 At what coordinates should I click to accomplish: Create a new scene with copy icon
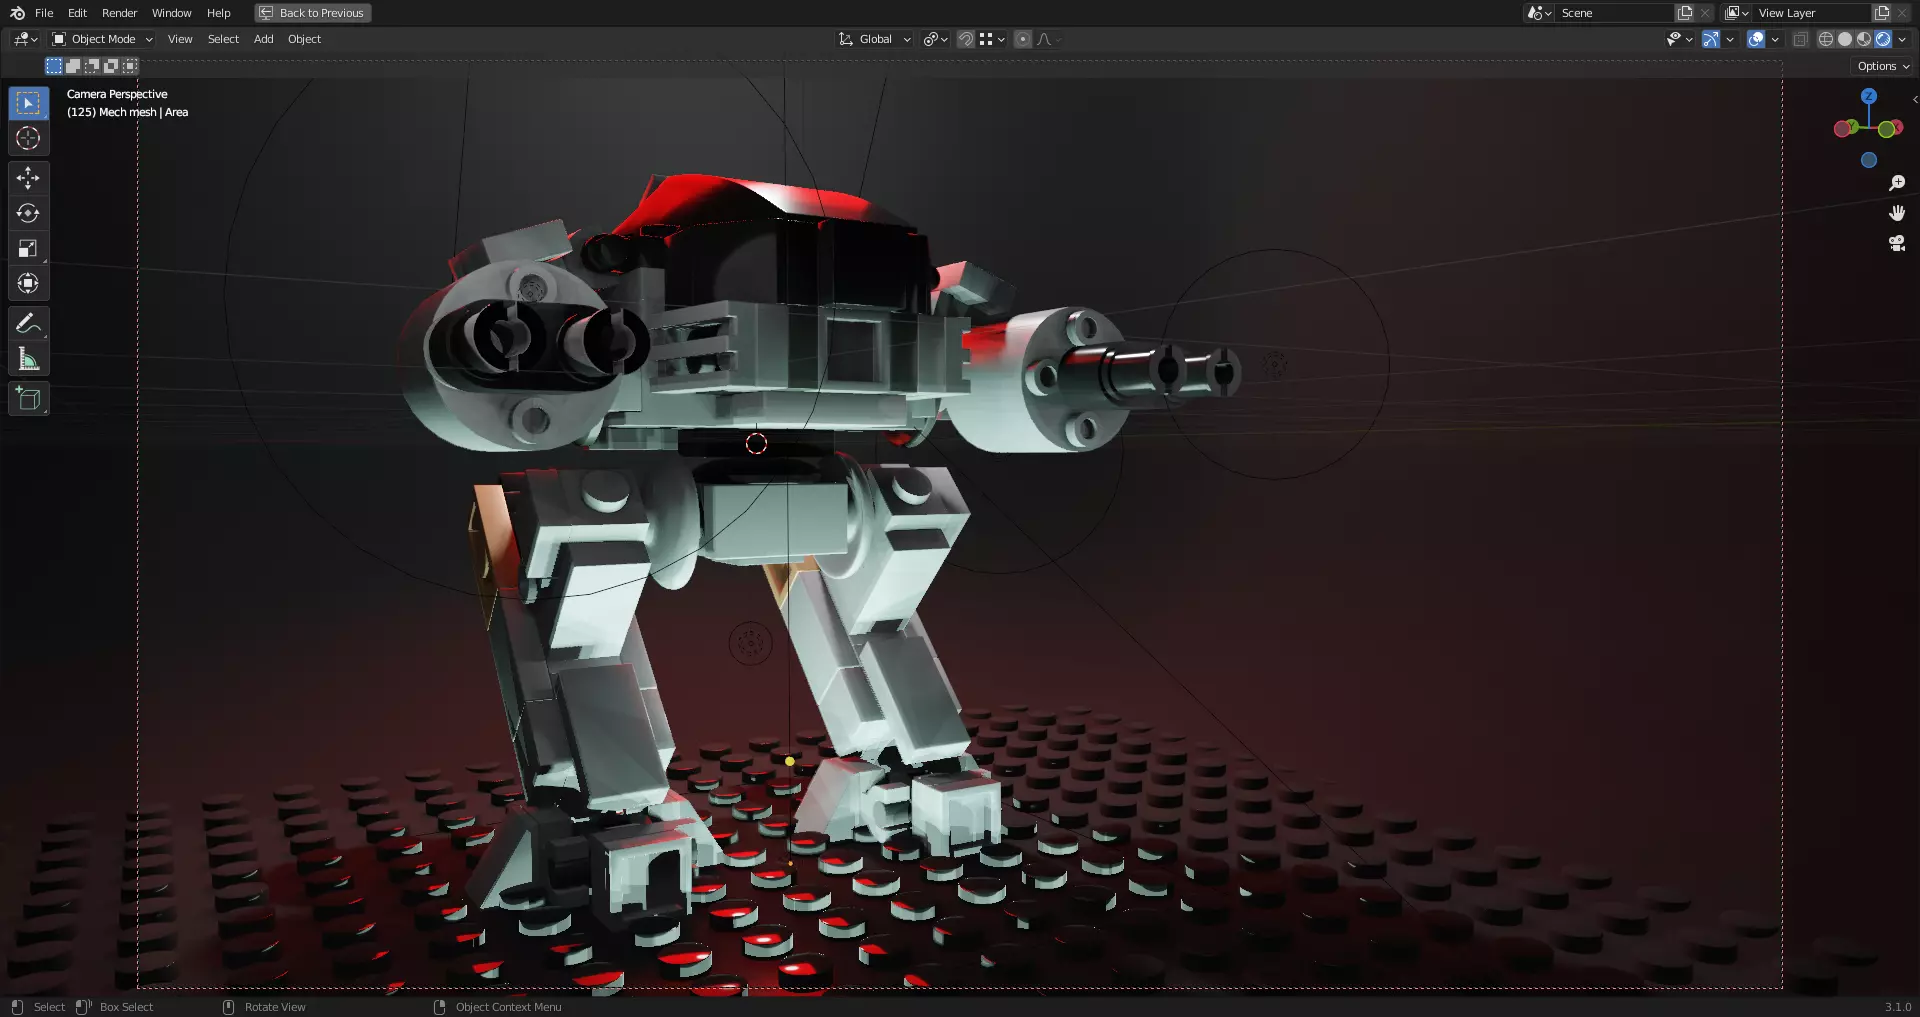(x=1685, y=13)
